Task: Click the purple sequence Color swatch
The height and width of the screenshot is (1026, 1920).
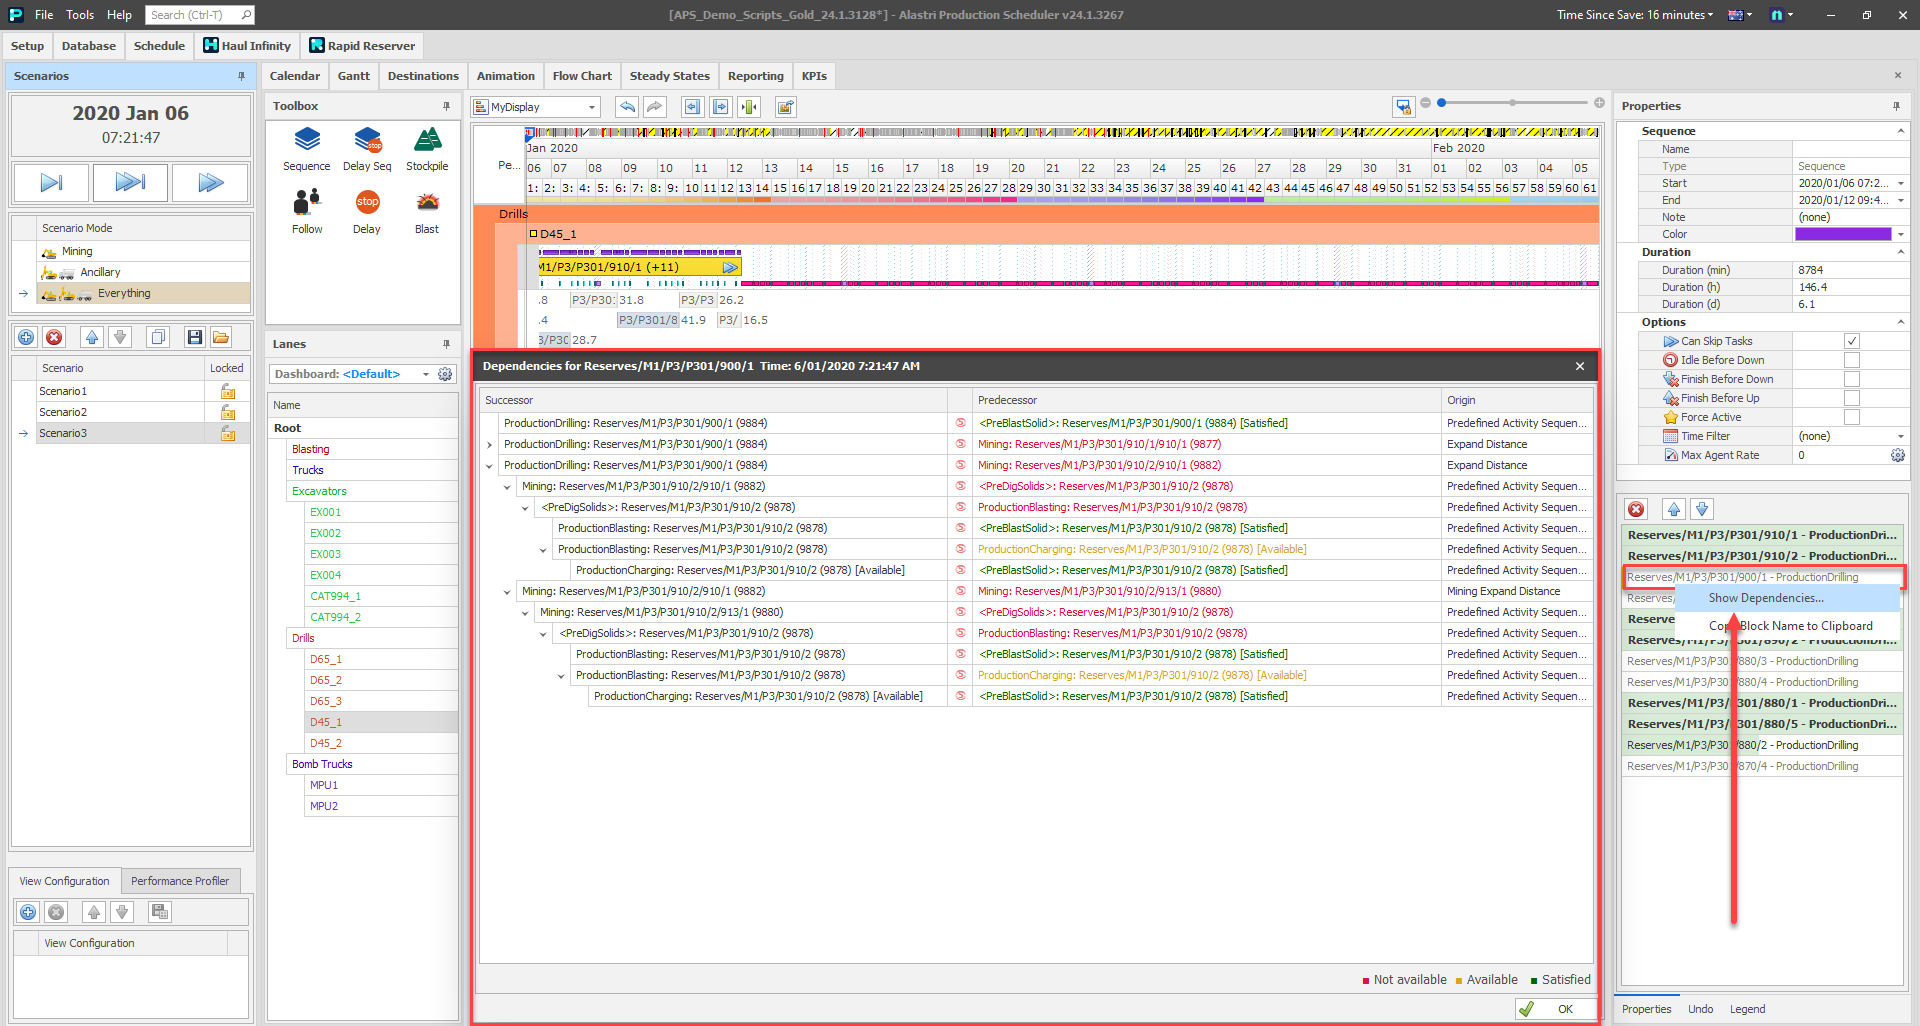Action: tap(1842, 234)
